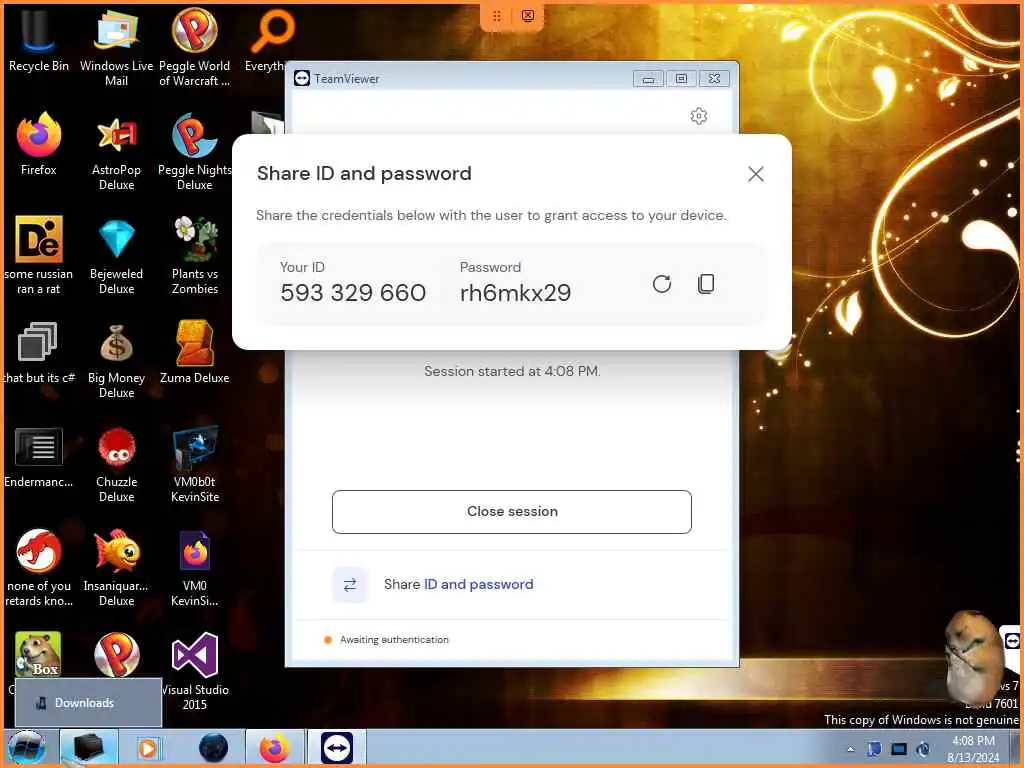1024x768 pixels.
Task: Click the power plug tray icon
Action: pos(923,749)
